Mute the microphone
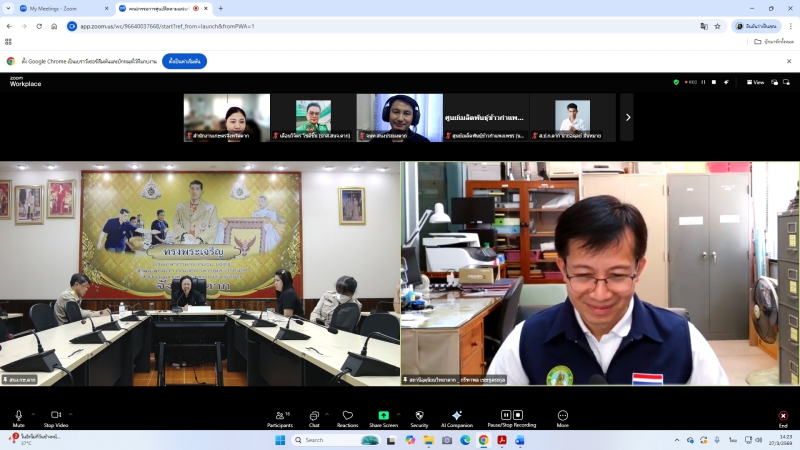The image size is (800, 450). coord(18,415)
